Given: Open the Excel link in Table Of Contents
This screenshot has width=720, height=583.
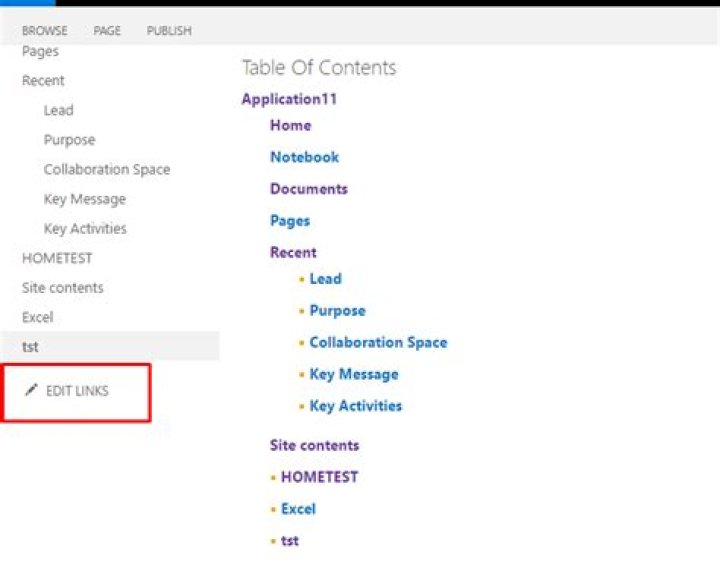Looking at the screenshot, I should pyautogui.click(x=298, y=509).
